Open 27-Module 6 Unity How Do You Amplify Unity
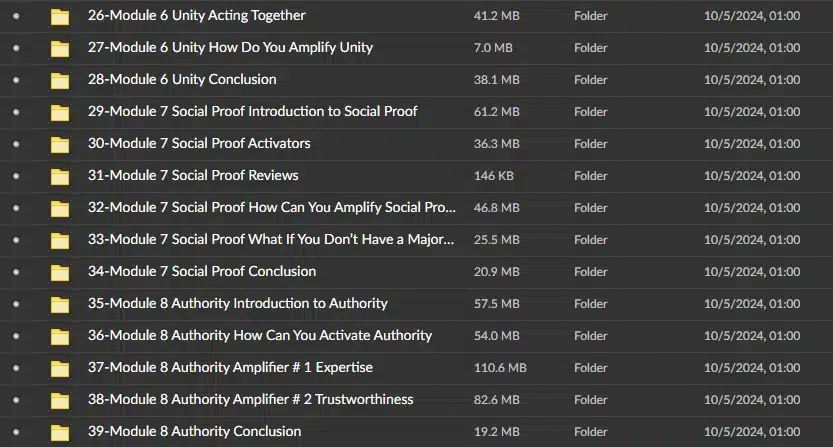This screenshot has width=833, height=447. (x=230, y=48)
